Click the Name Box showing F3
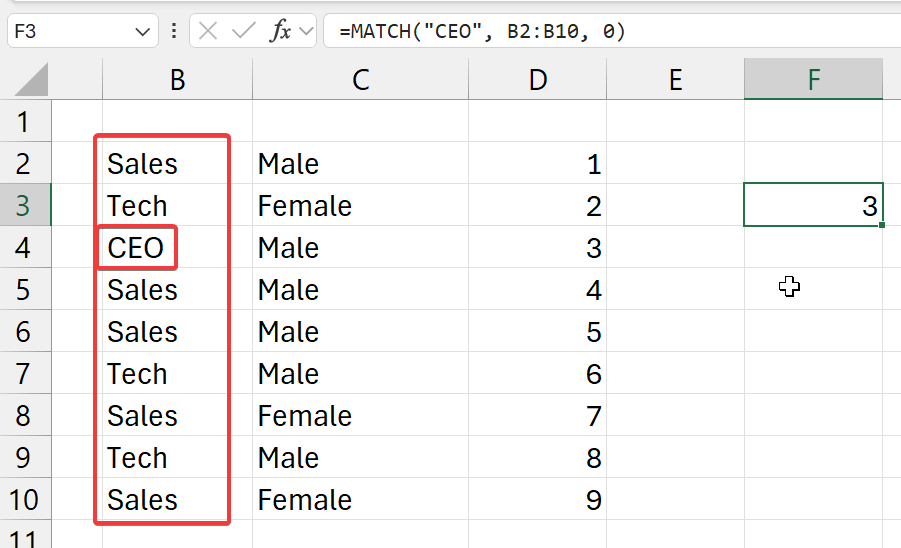 pyautogui.click(x=70, y=31)
